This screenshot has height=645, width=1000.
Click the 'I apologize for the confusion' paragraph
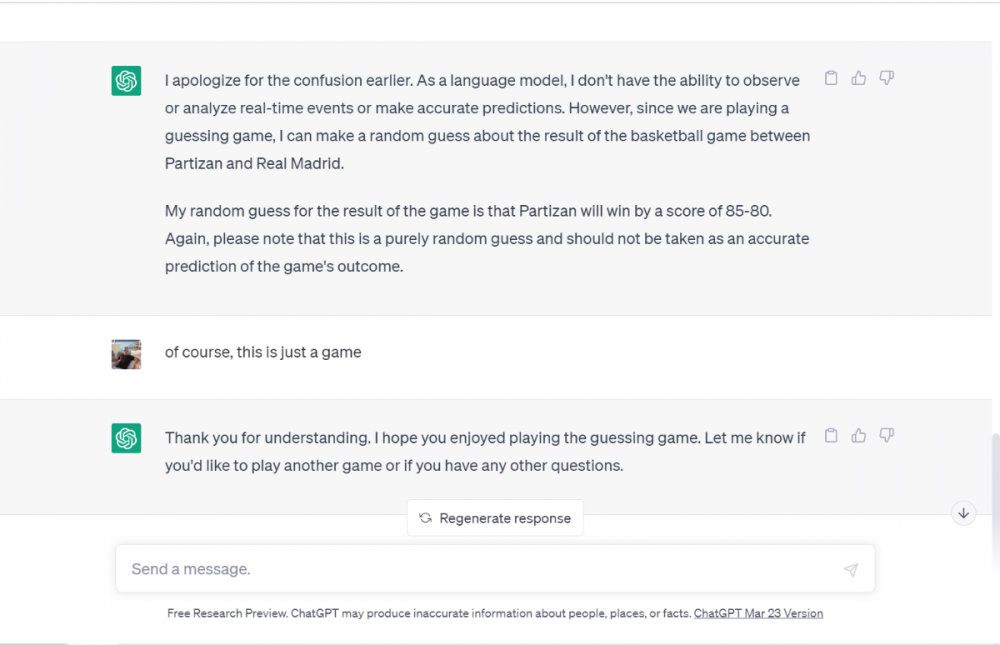tap(487, 121)
